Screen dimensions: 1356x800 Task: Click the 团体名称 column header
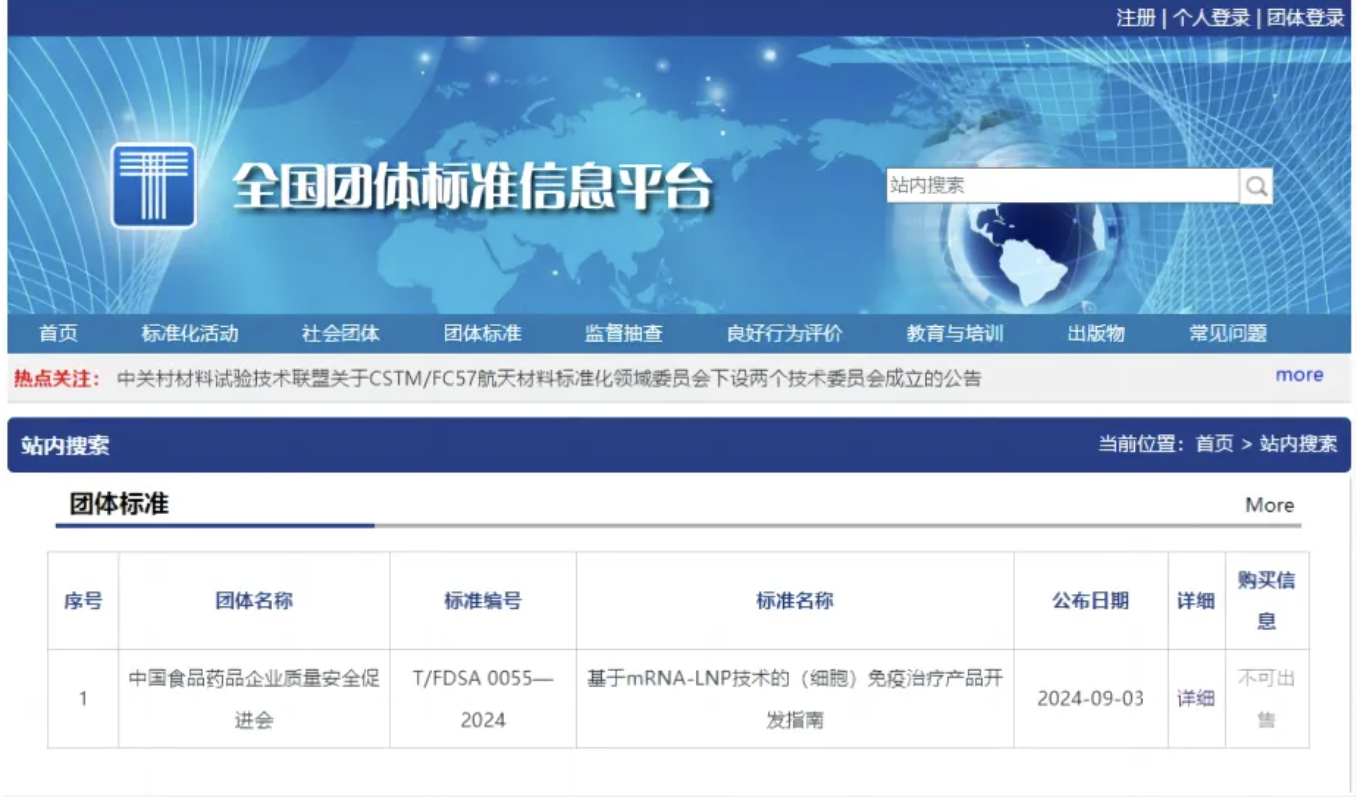point(254,601)
